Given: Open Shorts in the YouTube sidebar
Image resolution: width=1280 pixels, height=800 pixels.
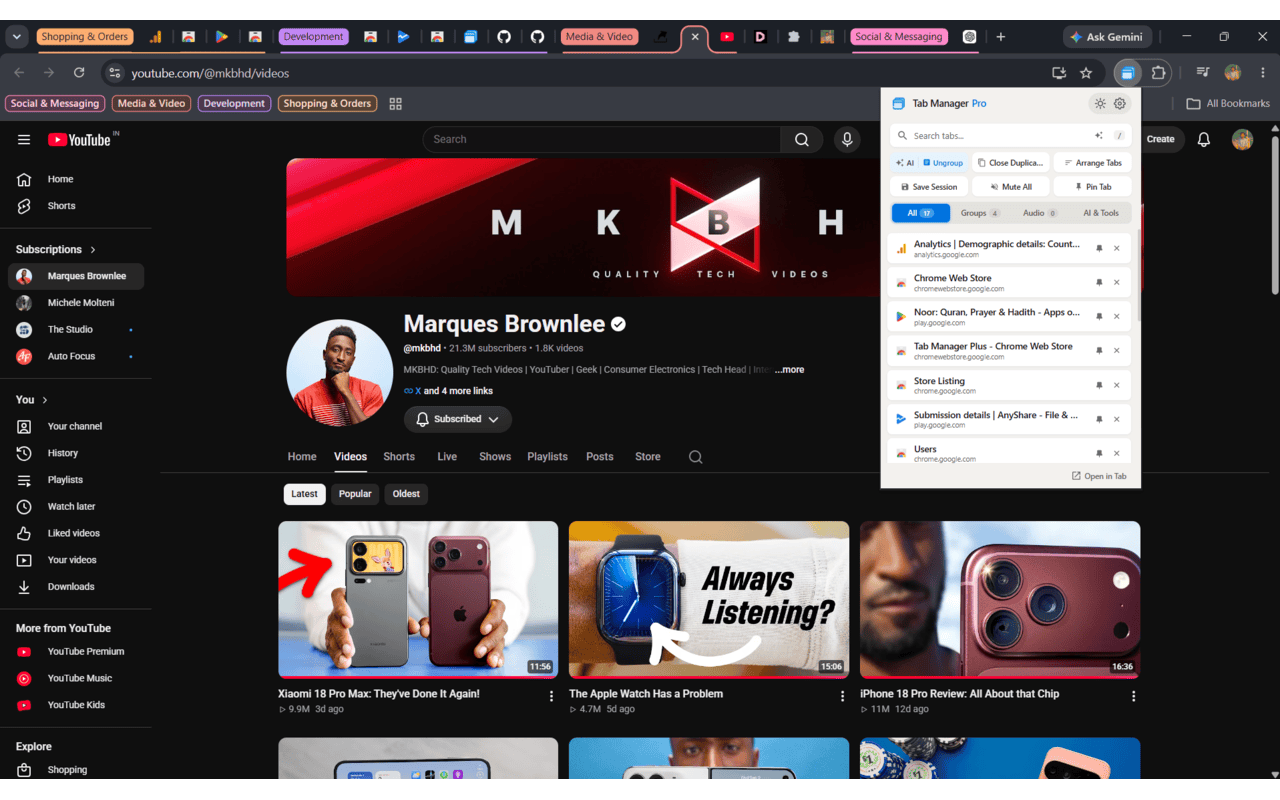Looking at the screenshot, I should (x=76, y=206).
